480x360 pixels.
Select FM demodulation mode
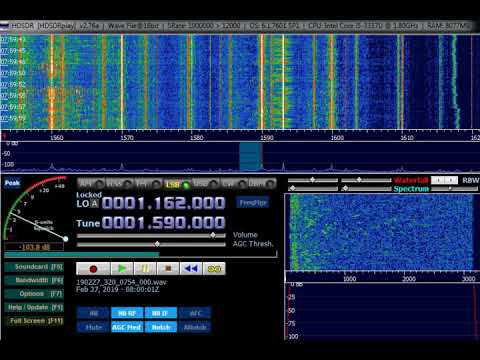click(148, 184)
